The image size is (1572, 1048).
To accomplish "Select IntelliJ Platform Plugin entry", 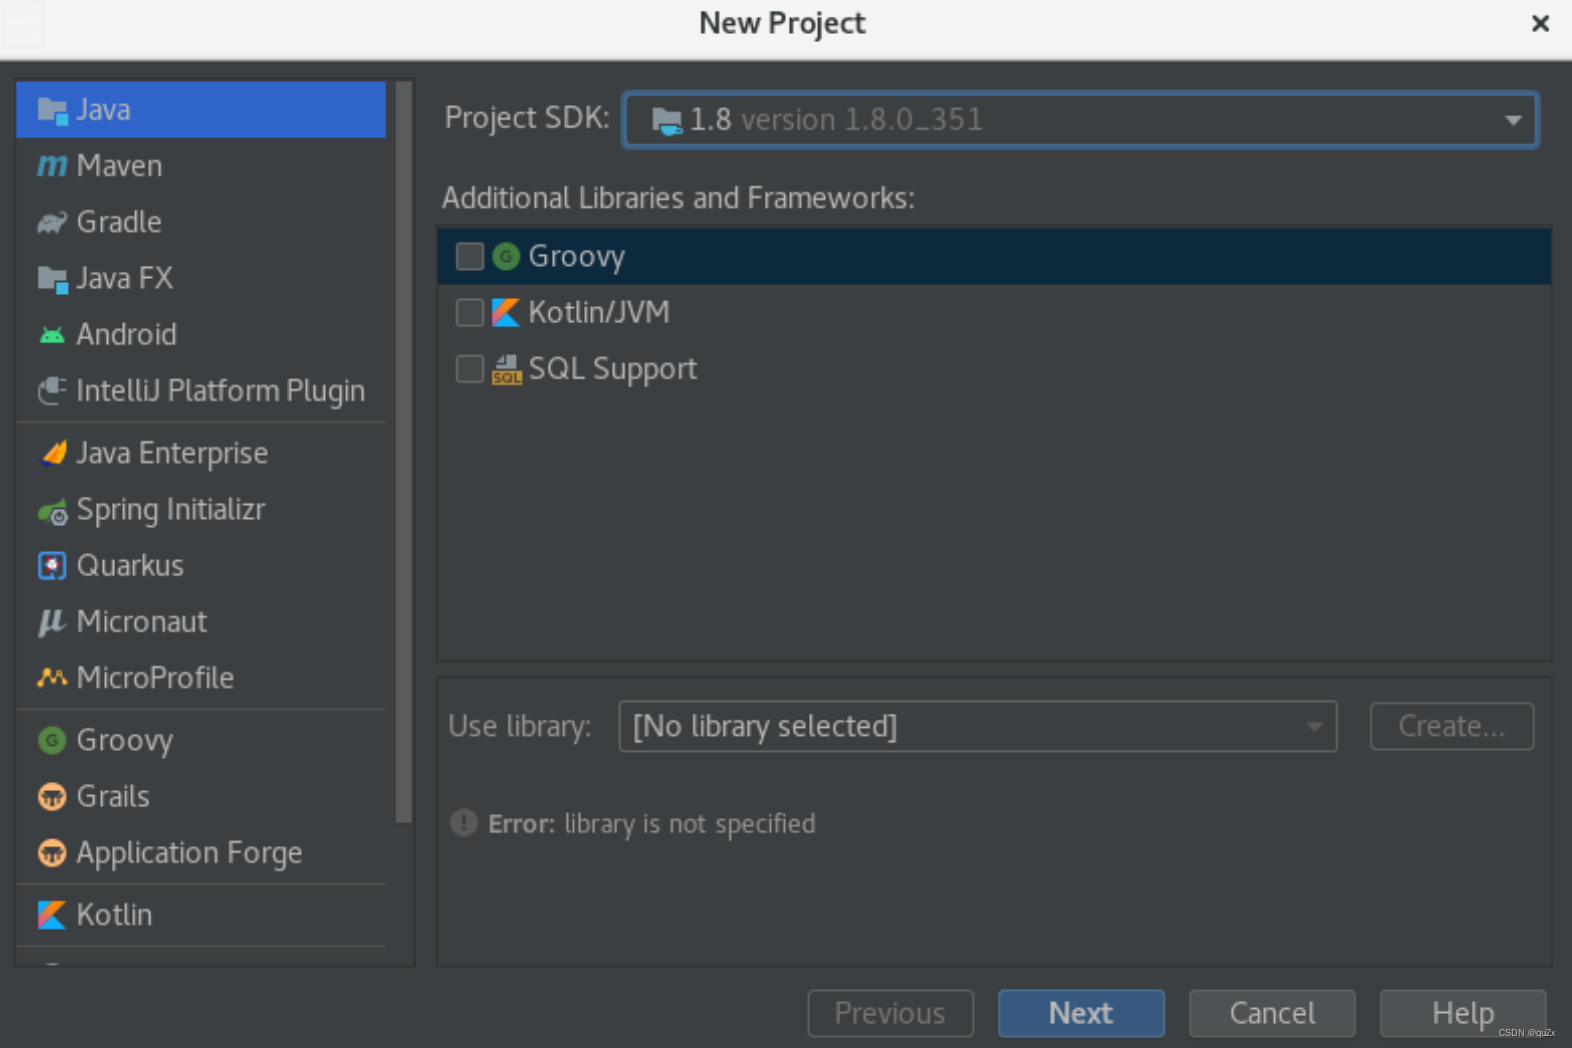I will point(201,390).
